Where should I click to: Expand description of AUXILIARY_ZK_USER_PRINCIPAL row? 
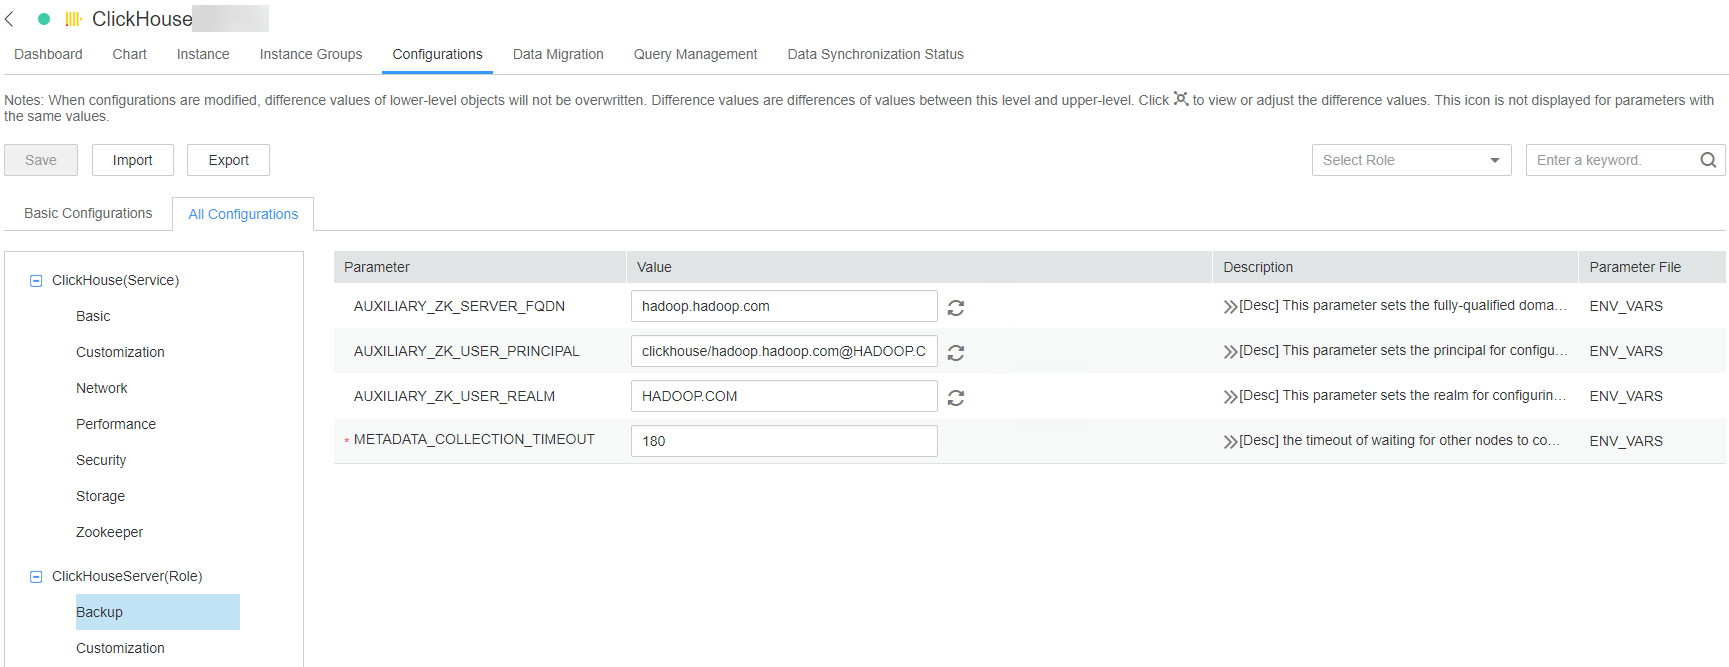pyautogui.click(x=1230, y=352)
